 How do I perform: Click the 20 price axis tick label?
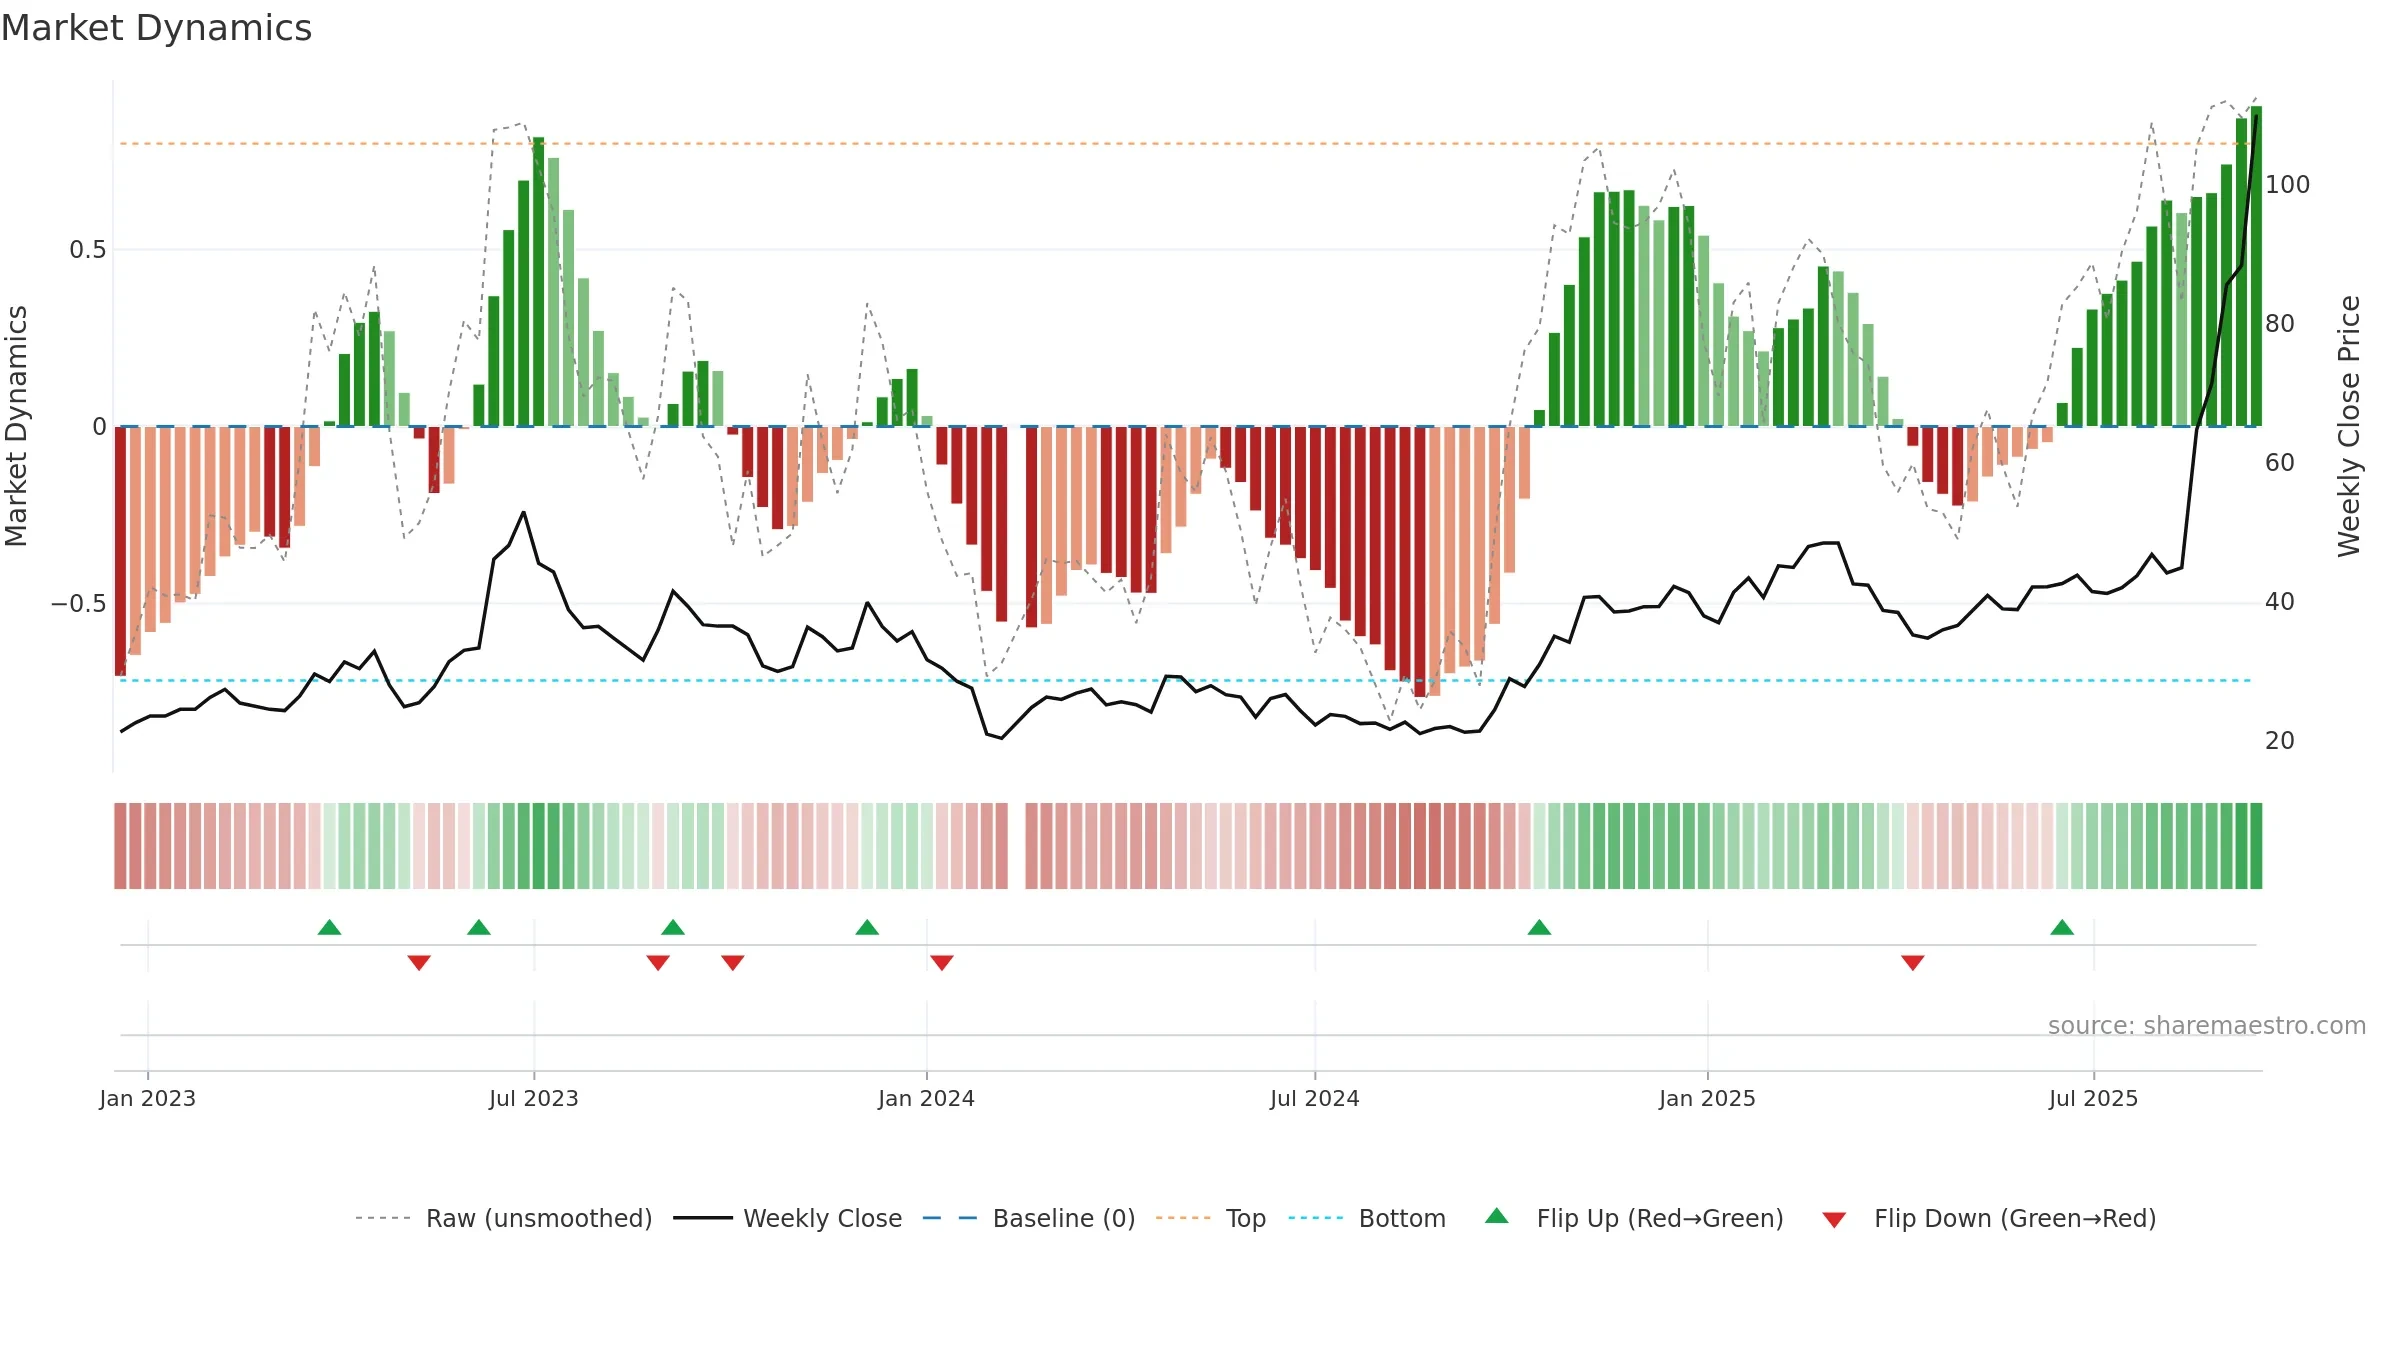(x=2280, y=741)
